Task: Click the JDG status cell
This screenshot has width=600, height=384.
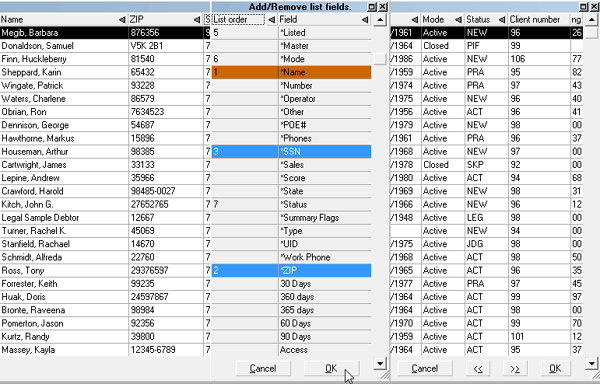Action: pyautogui.click(x=486, y=244)
